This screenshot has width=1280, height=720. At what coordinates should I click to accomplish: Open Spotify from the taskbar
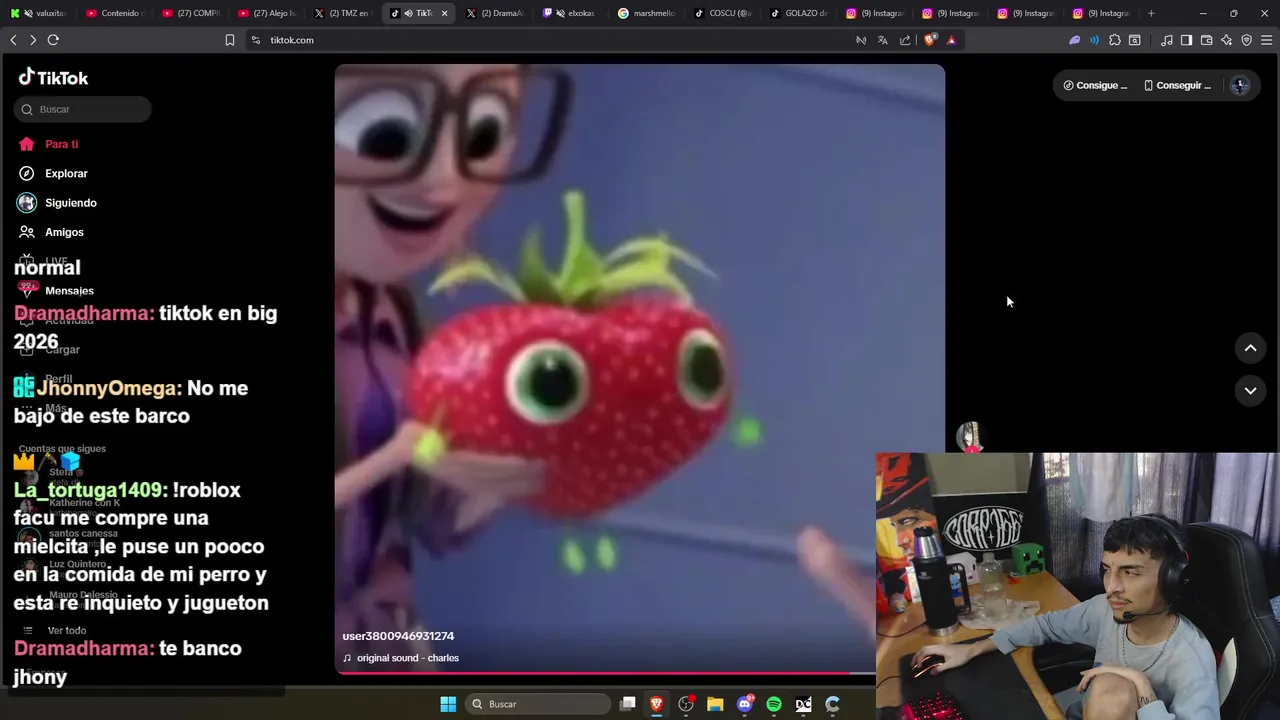(x=774, y=704)
